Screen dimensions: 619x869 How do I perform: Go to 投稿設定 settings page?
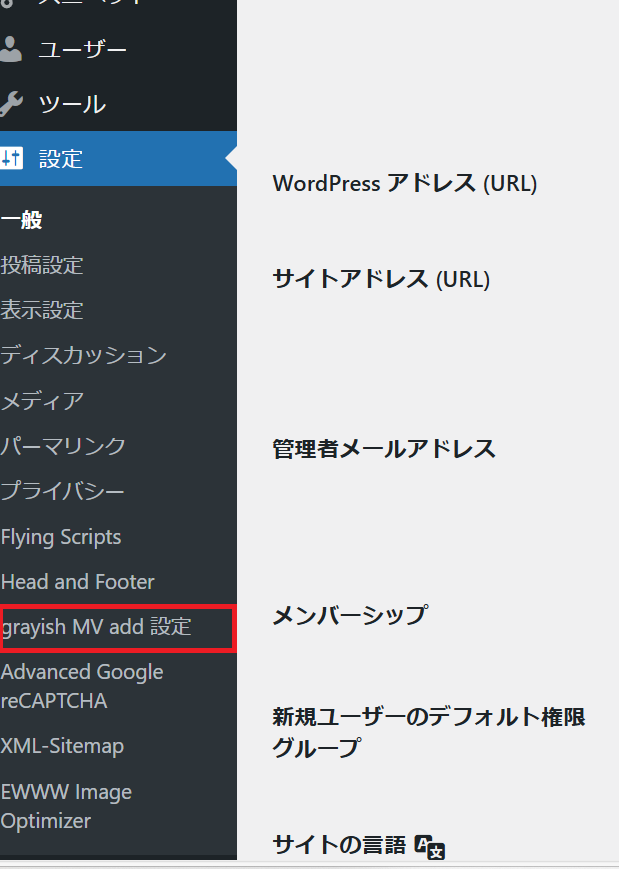pos(42,265)
